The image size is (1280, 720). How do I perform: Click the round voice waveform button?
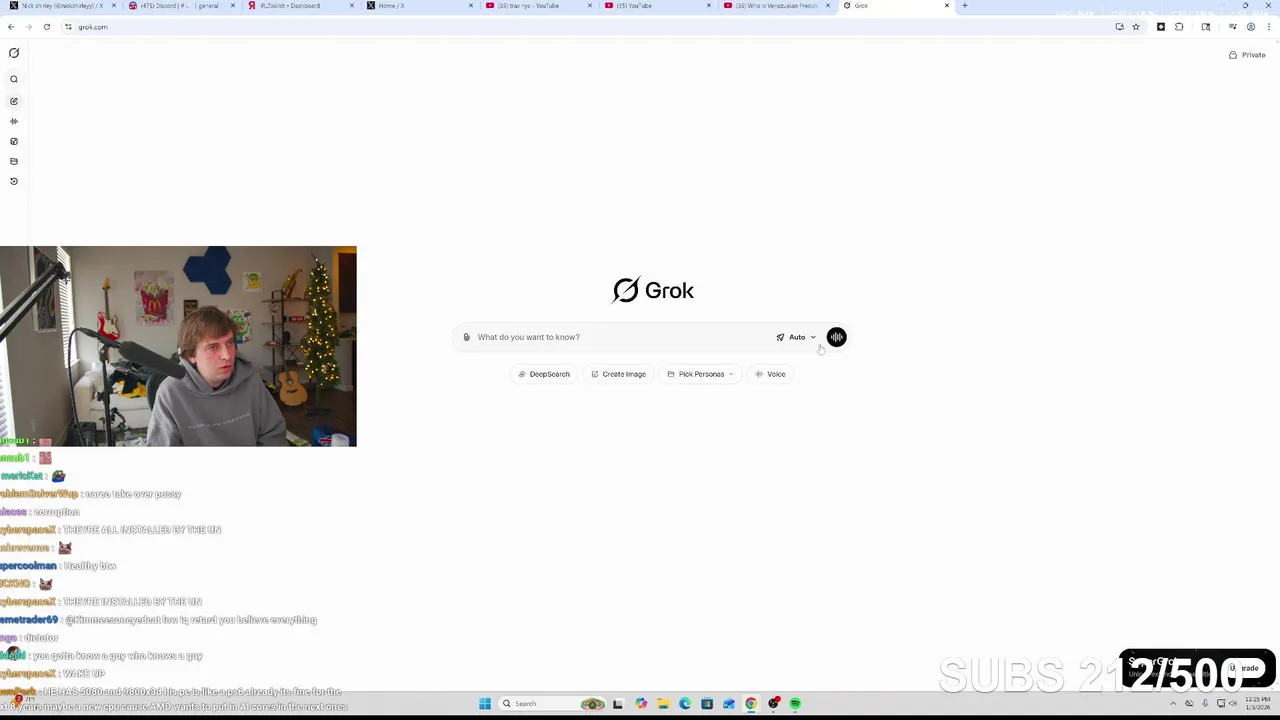[836, 337]
